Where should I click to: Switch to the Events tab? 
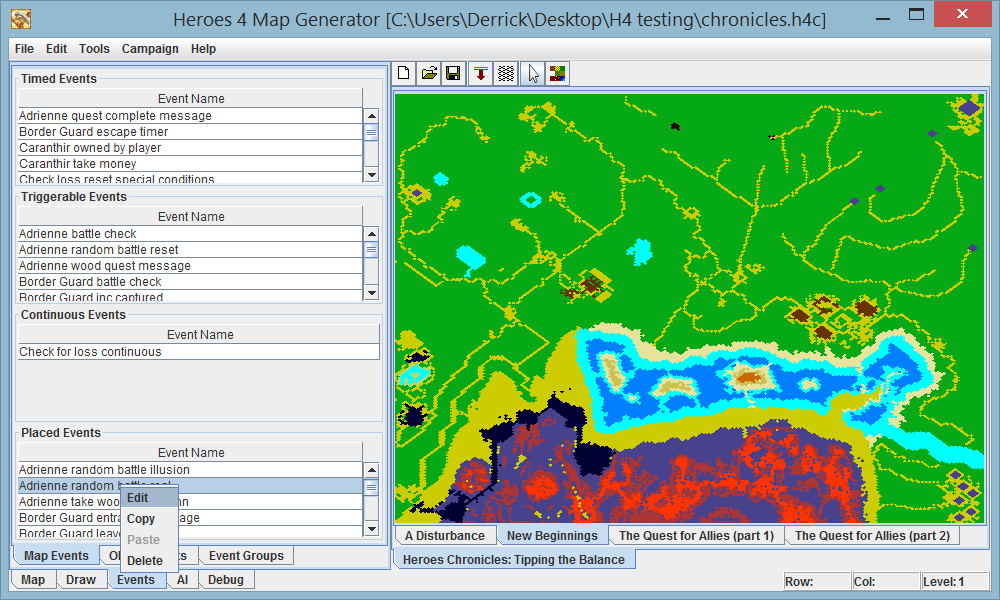coord(136,580)
